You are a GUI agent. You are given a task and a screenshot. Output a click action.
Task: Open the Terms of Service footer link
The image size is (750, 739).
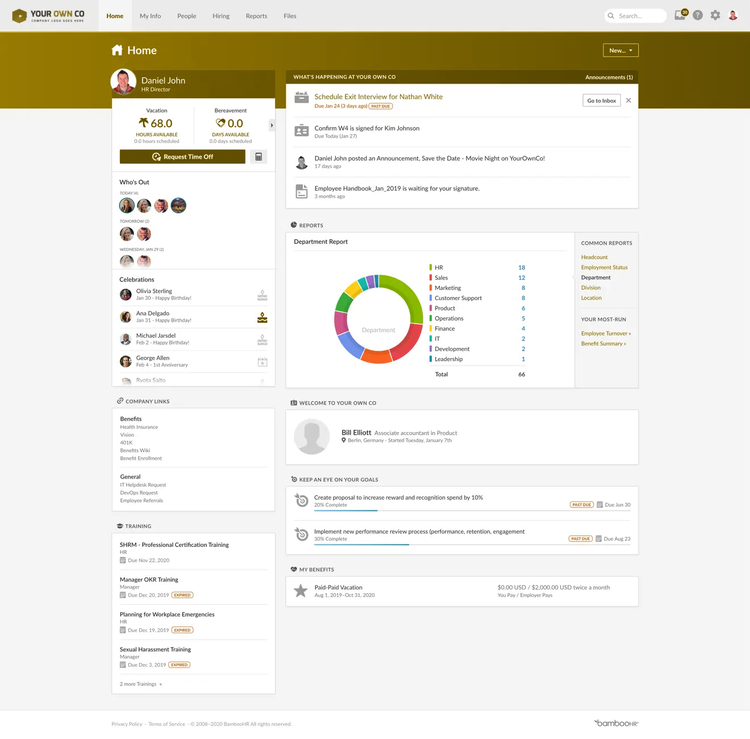pos(166,724)
